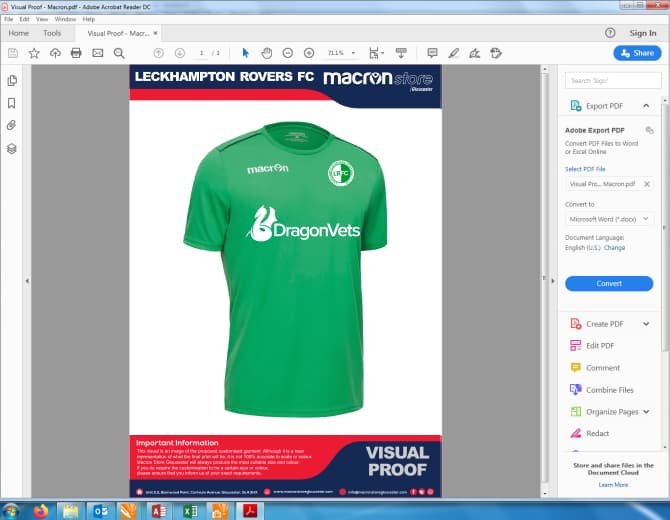Open the Fill and Sign tool

[475, 53]
